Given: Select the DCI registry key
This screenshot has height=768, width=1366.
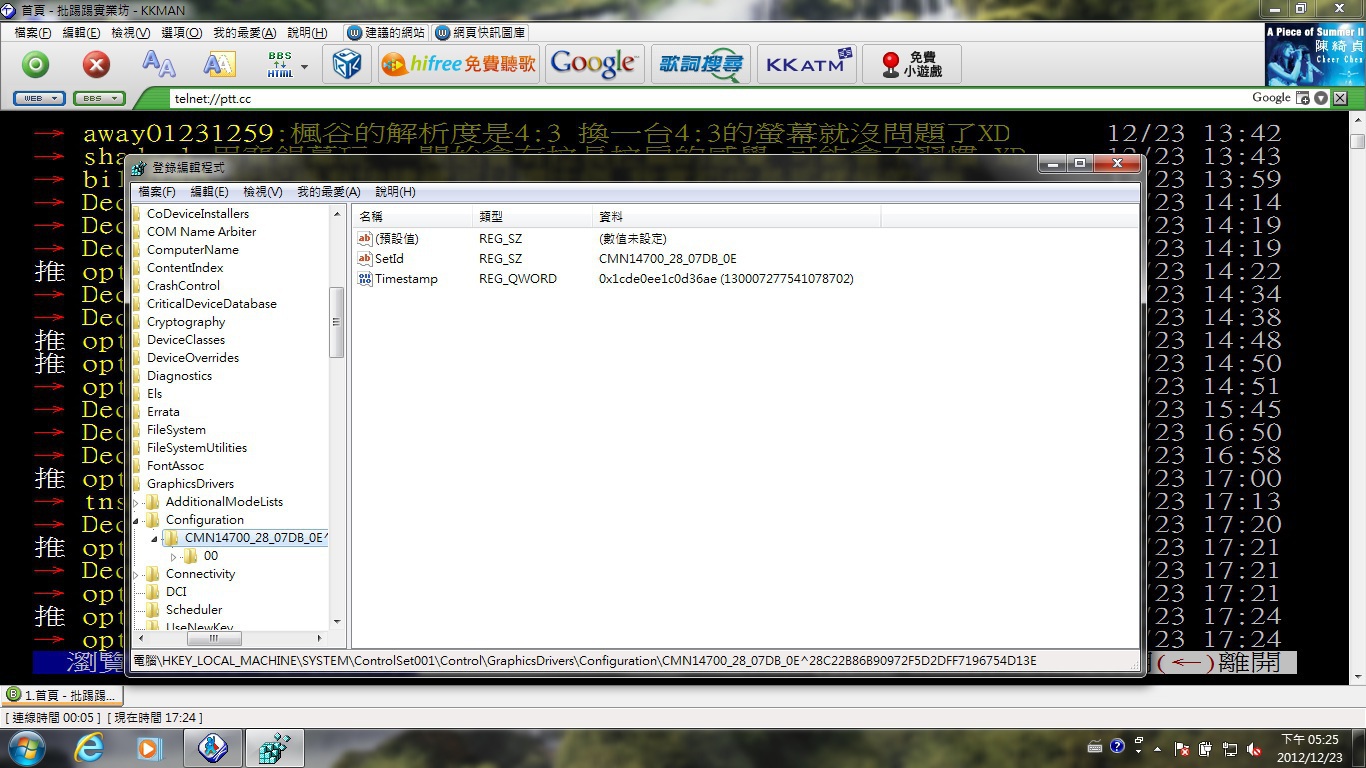Looking at the screenshot, I should (176, 592).
